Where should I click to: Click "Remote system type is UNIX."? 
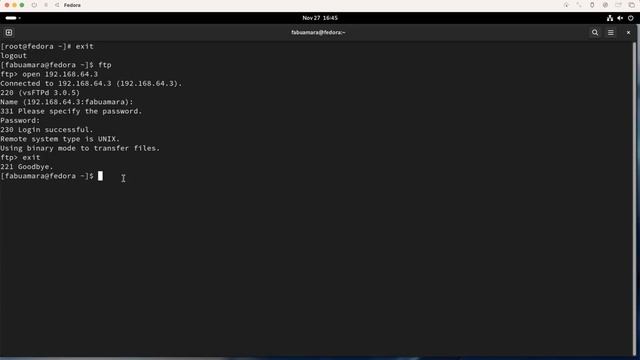[60, 139]
